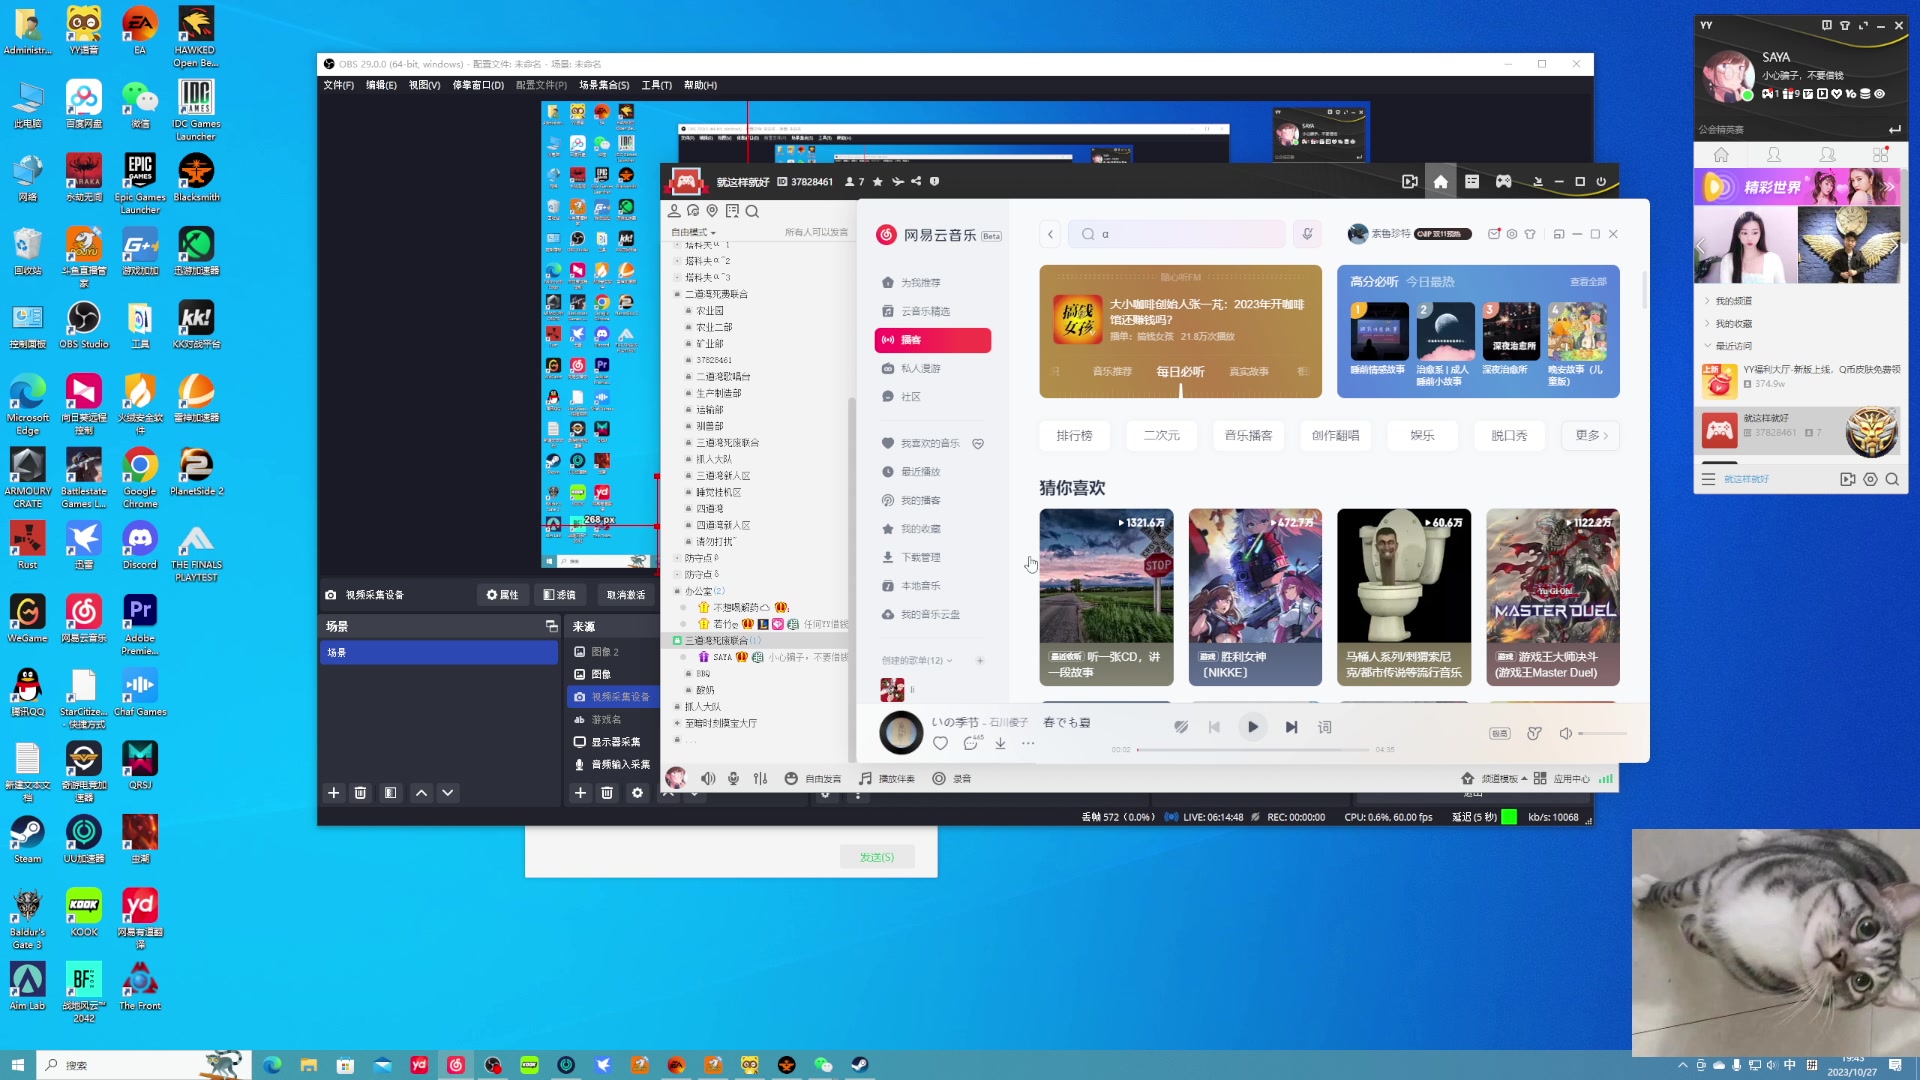This screenshot has width=1920, height=1080.
Task: Skip to next track in NetEase player
Action: tap(1291, 727)
